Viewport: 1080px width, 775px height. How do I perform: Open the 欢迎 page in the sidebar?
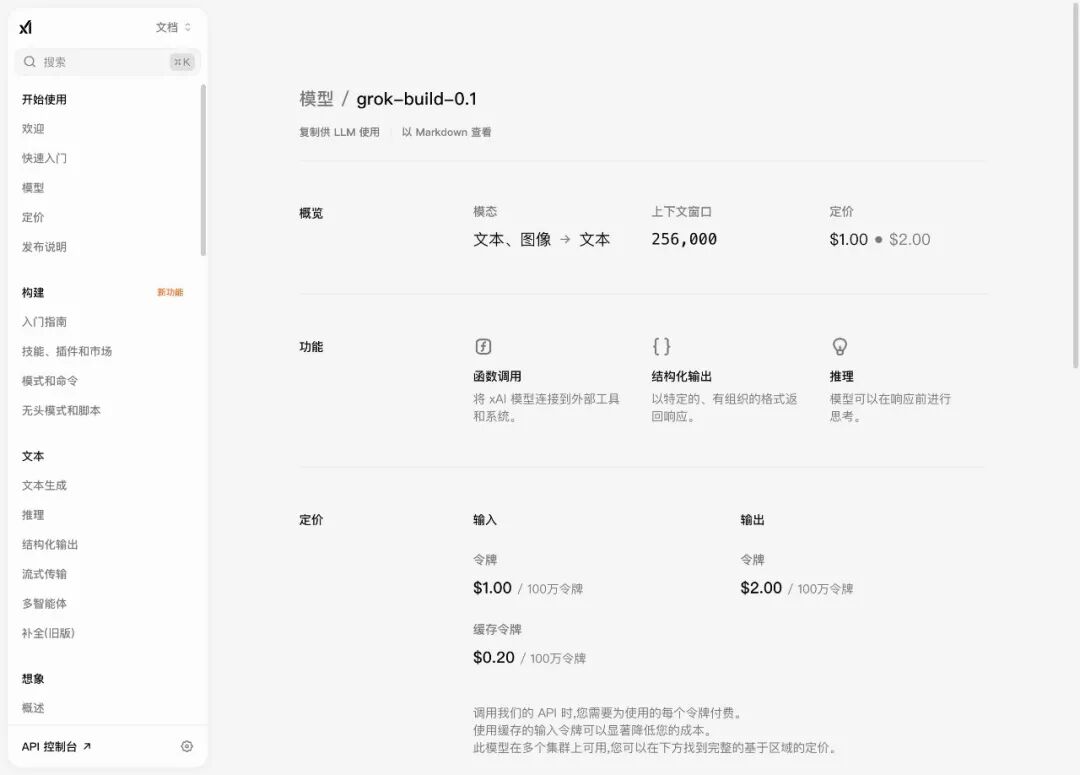pyautogui.click(x=33, y=129)
